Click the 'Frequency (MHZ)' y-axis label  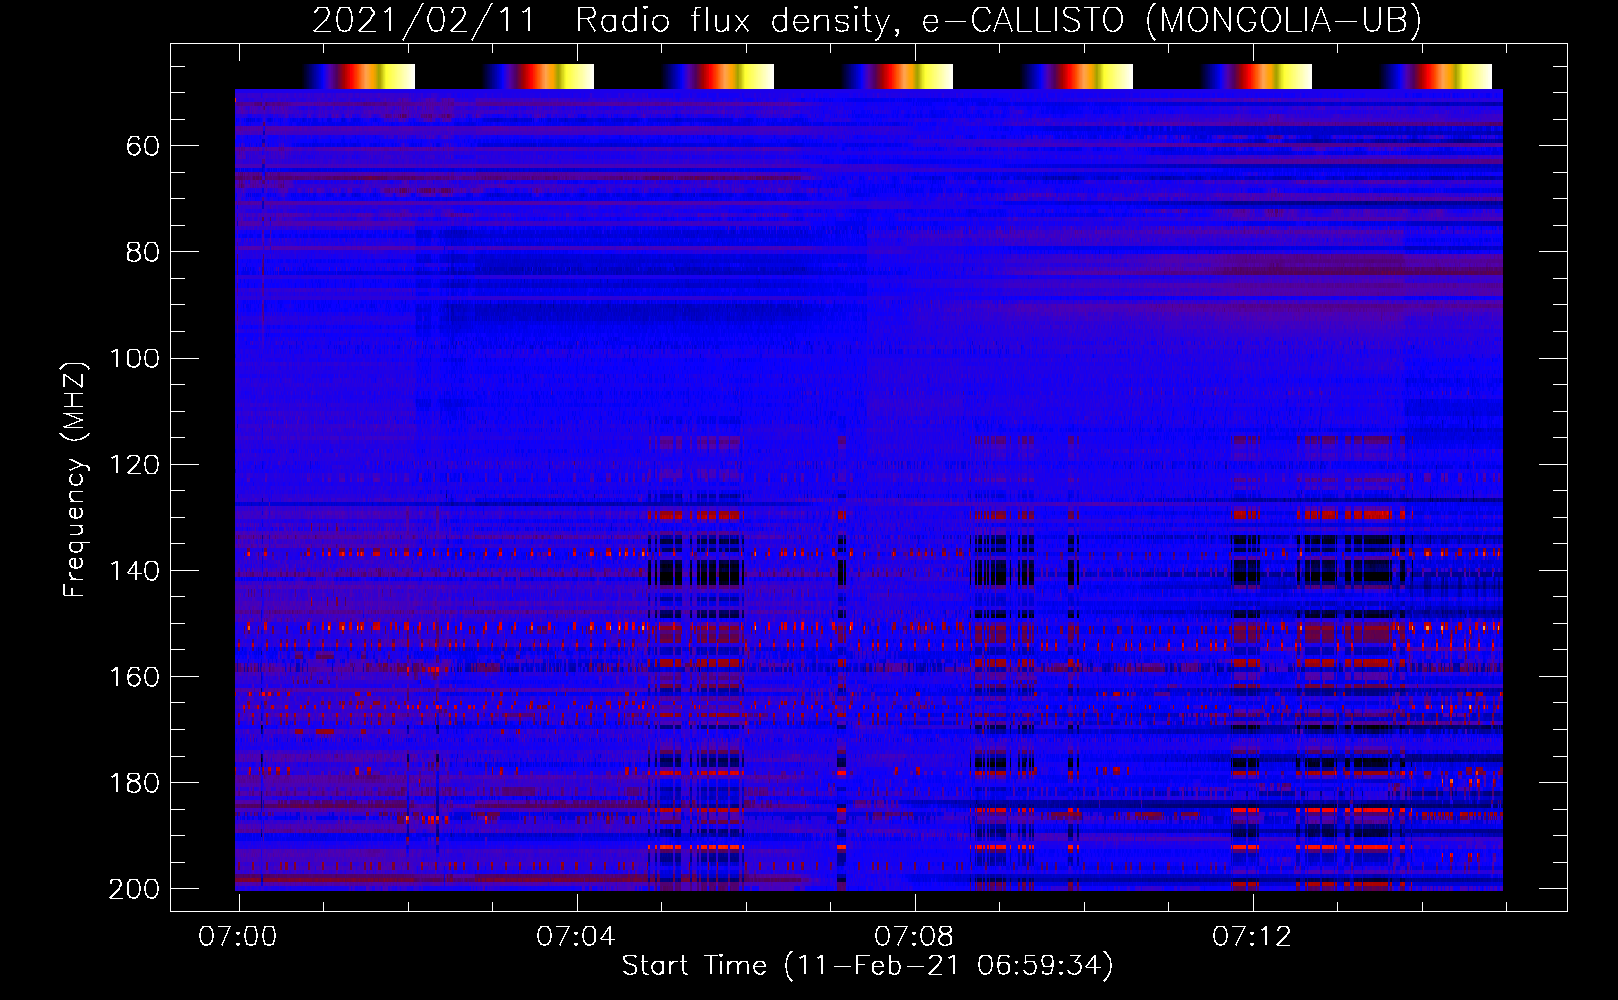75,479
